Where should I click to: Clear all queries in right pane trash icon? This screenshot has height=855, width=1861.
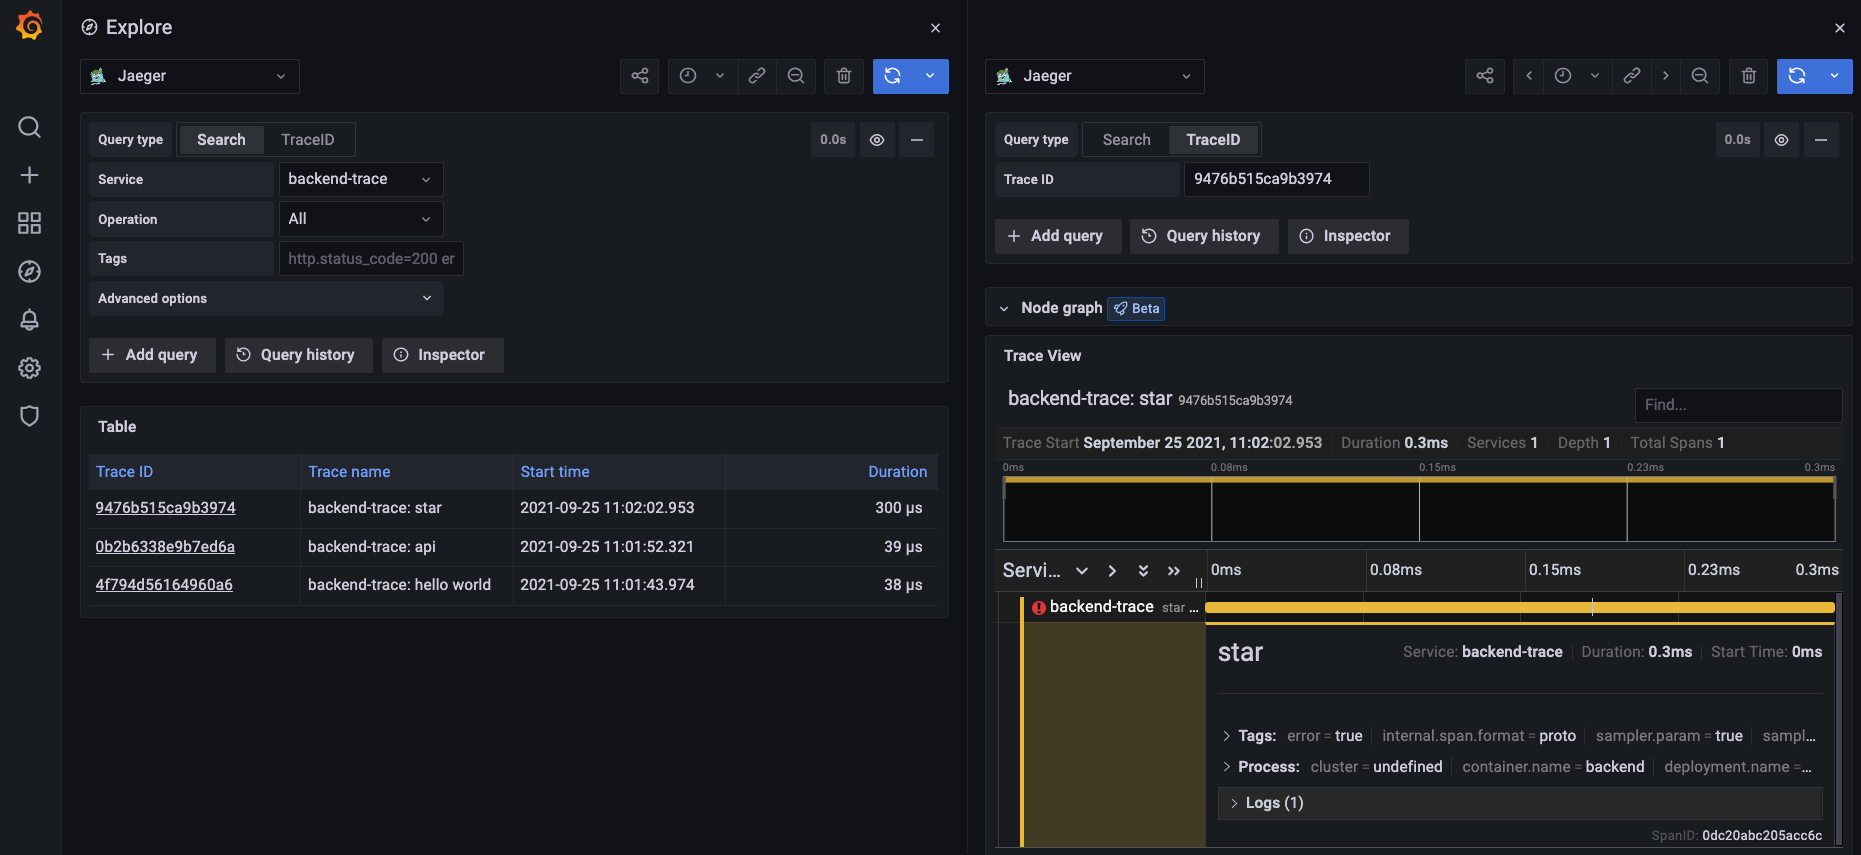[x=1748, y=76]
